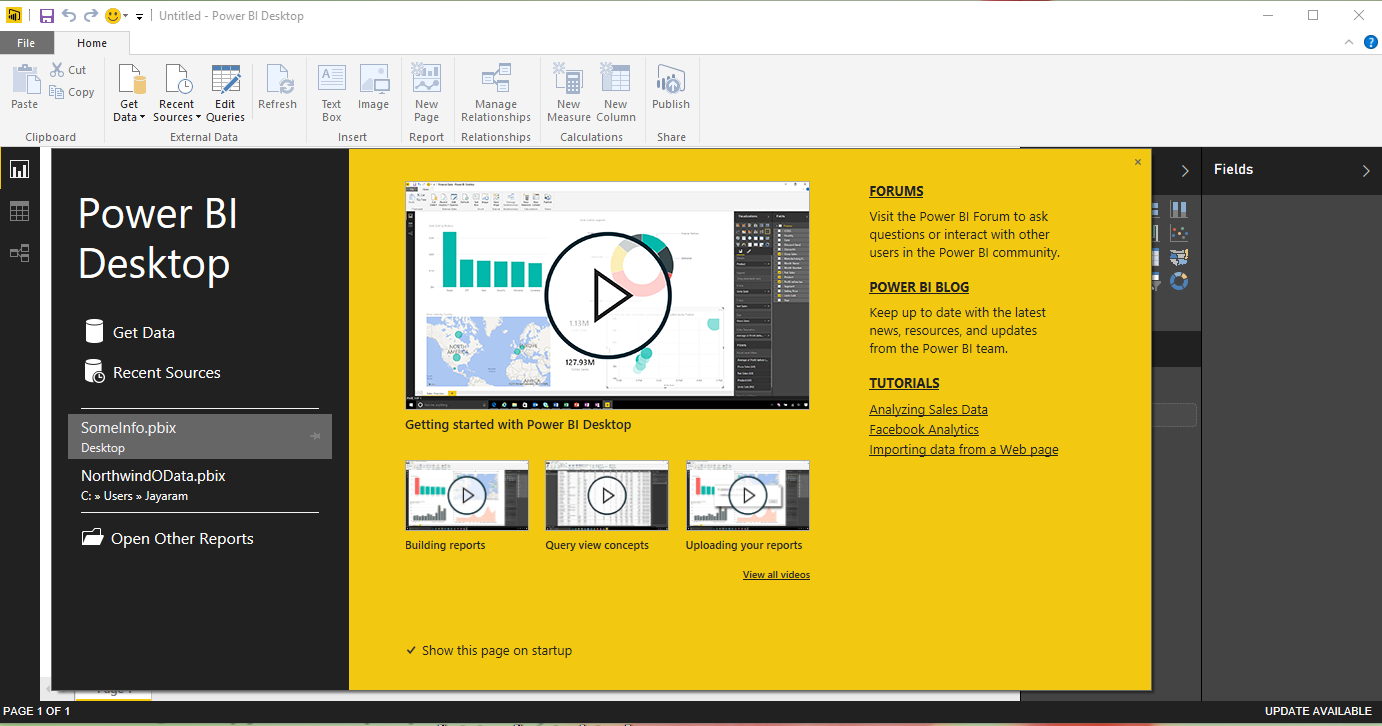Open the File menu

tap(27, 42)
